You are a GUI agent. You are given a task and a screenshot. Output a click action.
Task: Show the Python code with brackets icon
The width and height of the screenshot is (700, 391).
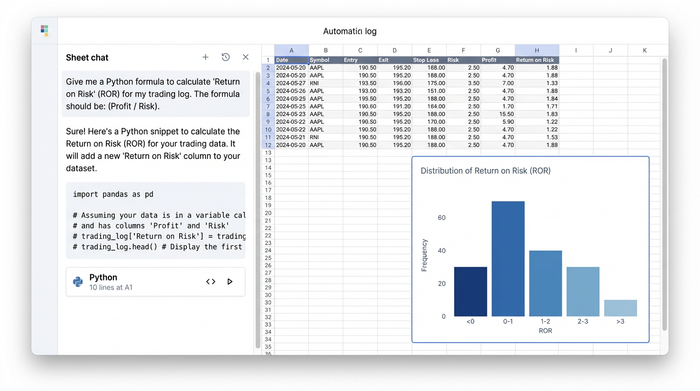point(211,282)
